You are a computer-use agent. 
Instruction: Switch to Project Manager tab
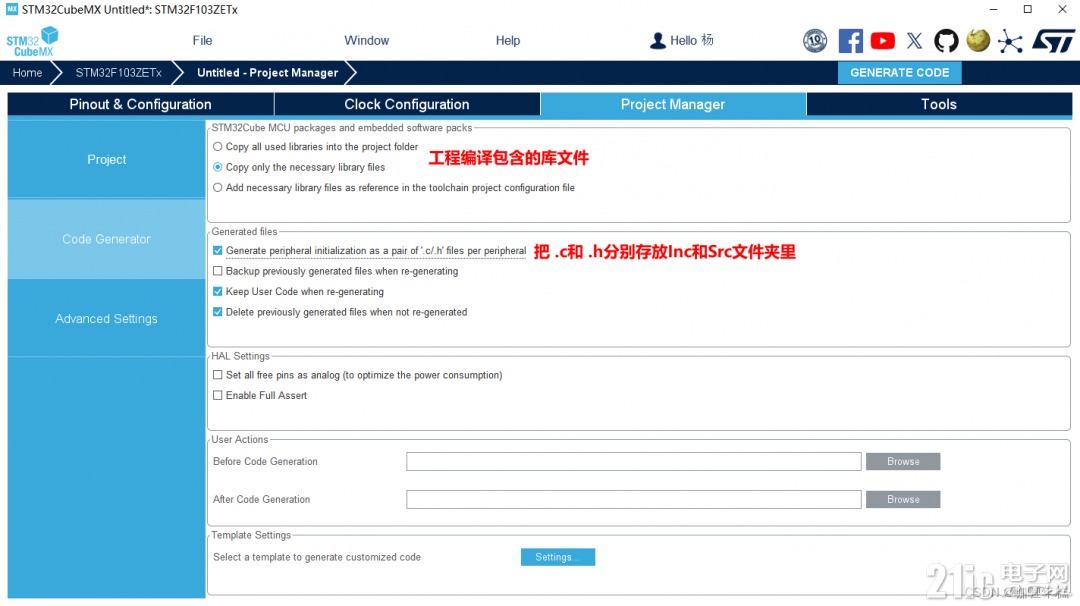[673, 105]
